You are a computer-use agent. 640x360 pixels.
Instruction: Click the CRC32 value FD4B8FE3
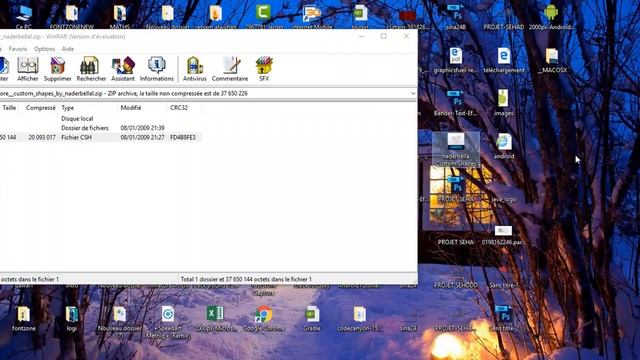pos(183,138)
